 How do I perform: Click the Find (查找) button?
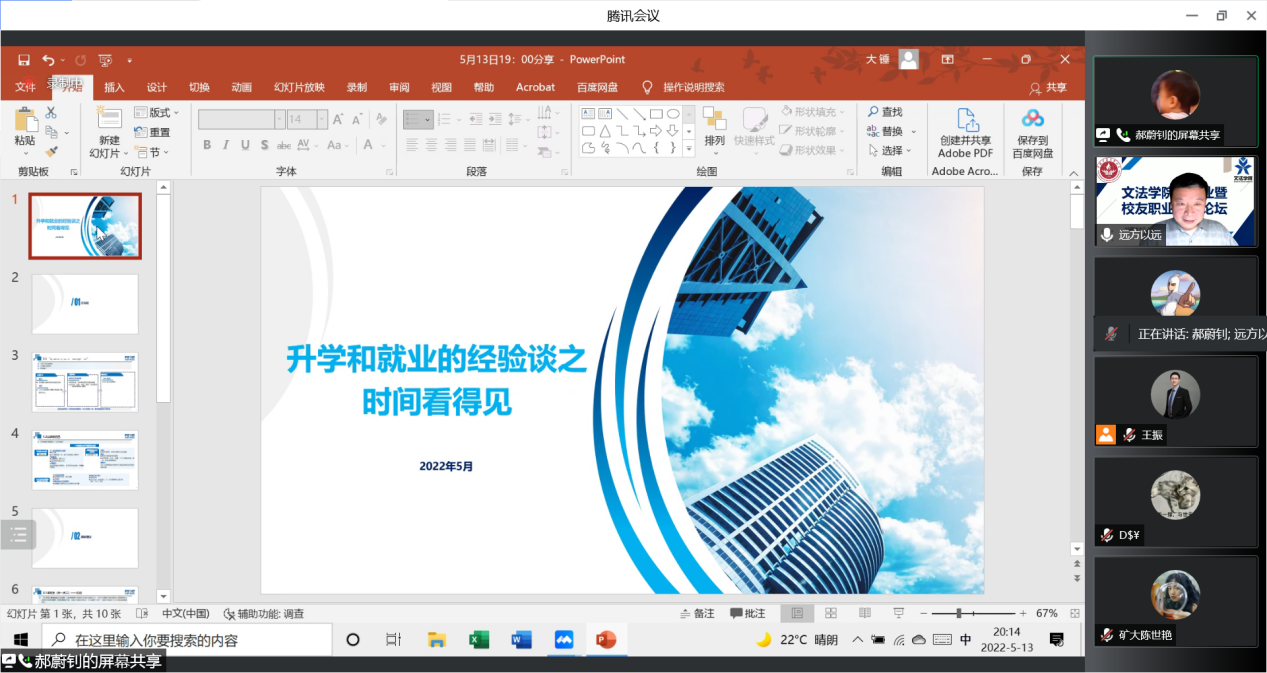[x=885, y=112]
